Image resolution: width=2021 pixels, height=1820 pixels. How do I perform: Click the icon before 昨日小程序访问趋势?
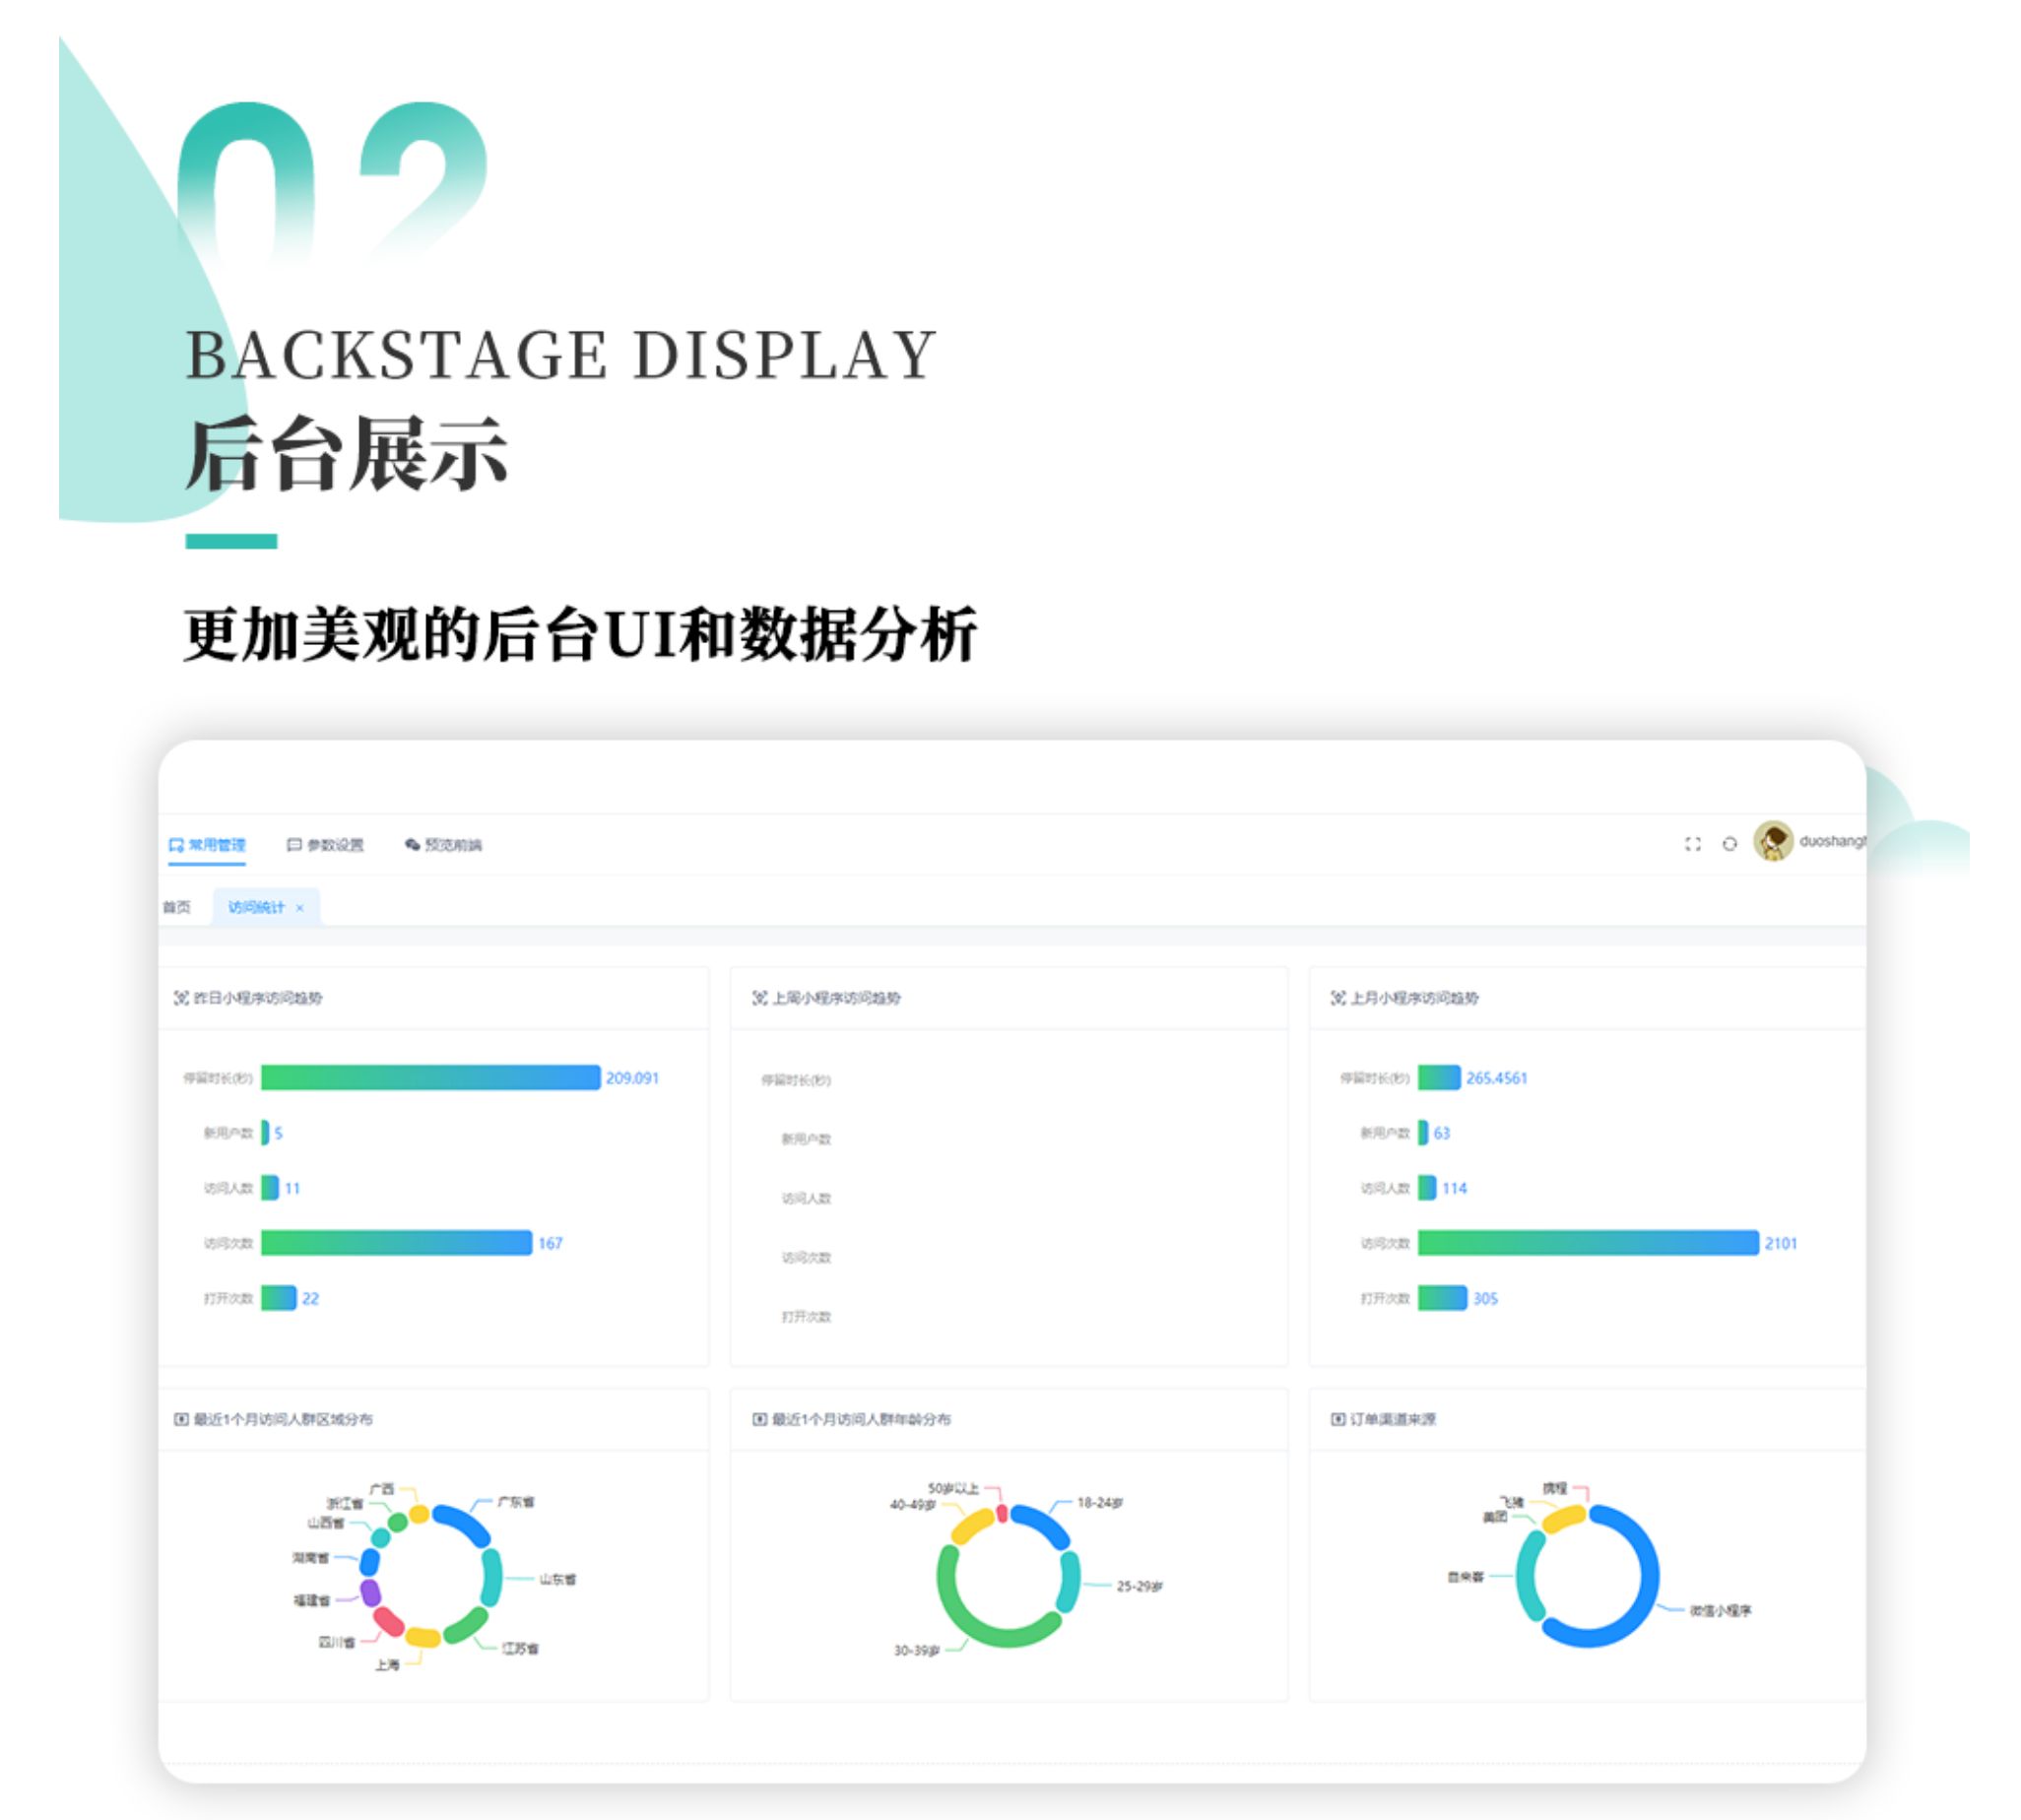coord(181,998)
